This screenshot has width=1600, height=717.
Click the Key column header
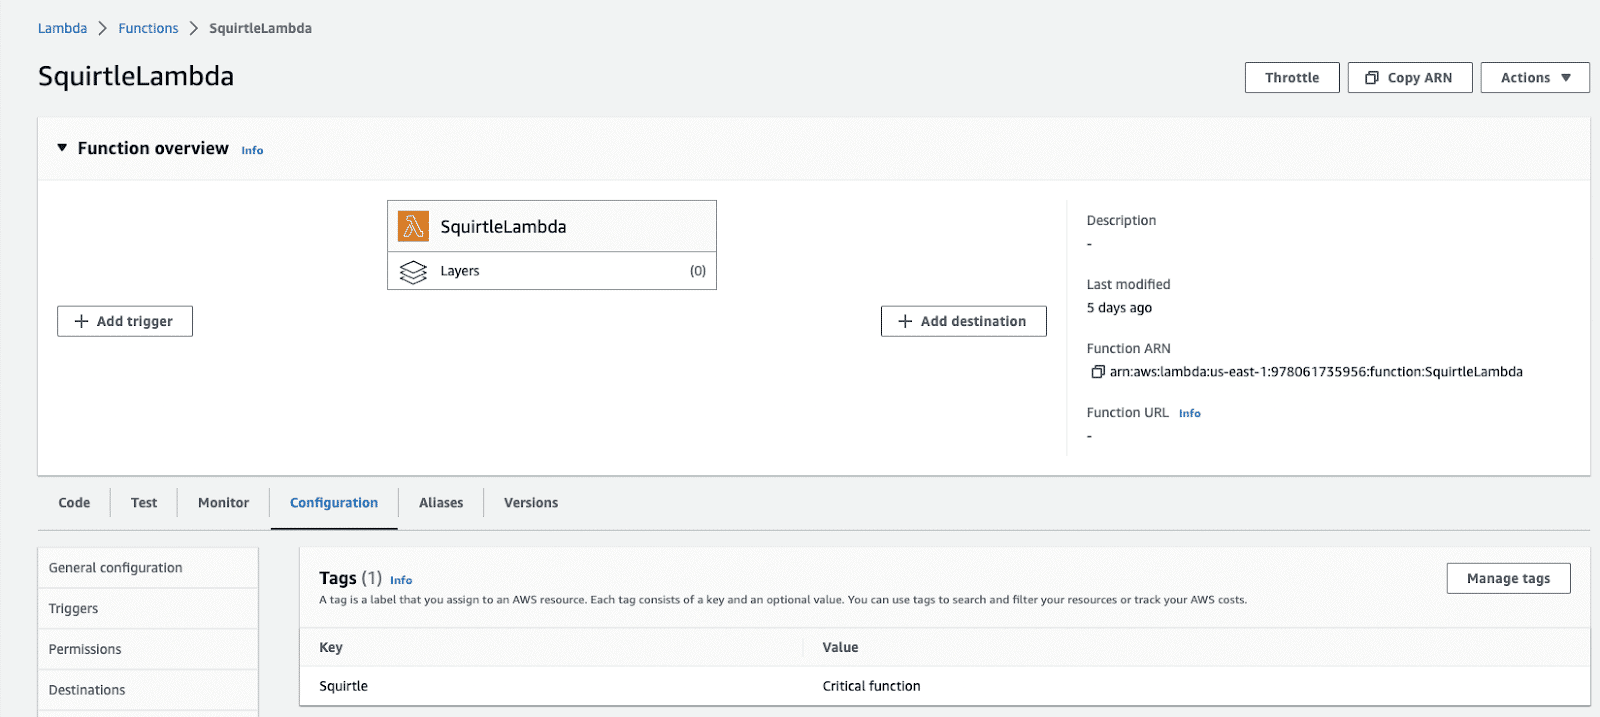[331, 647]
